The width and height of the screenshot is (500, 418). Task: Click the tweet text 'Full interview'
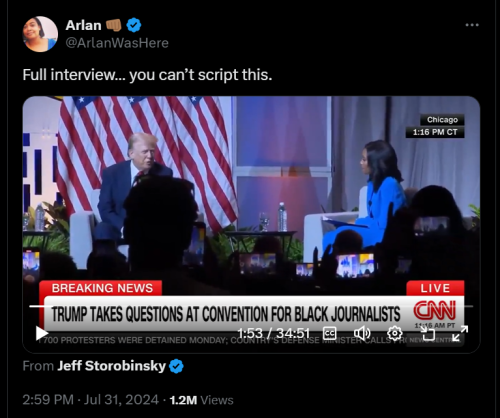coord(68,75)
